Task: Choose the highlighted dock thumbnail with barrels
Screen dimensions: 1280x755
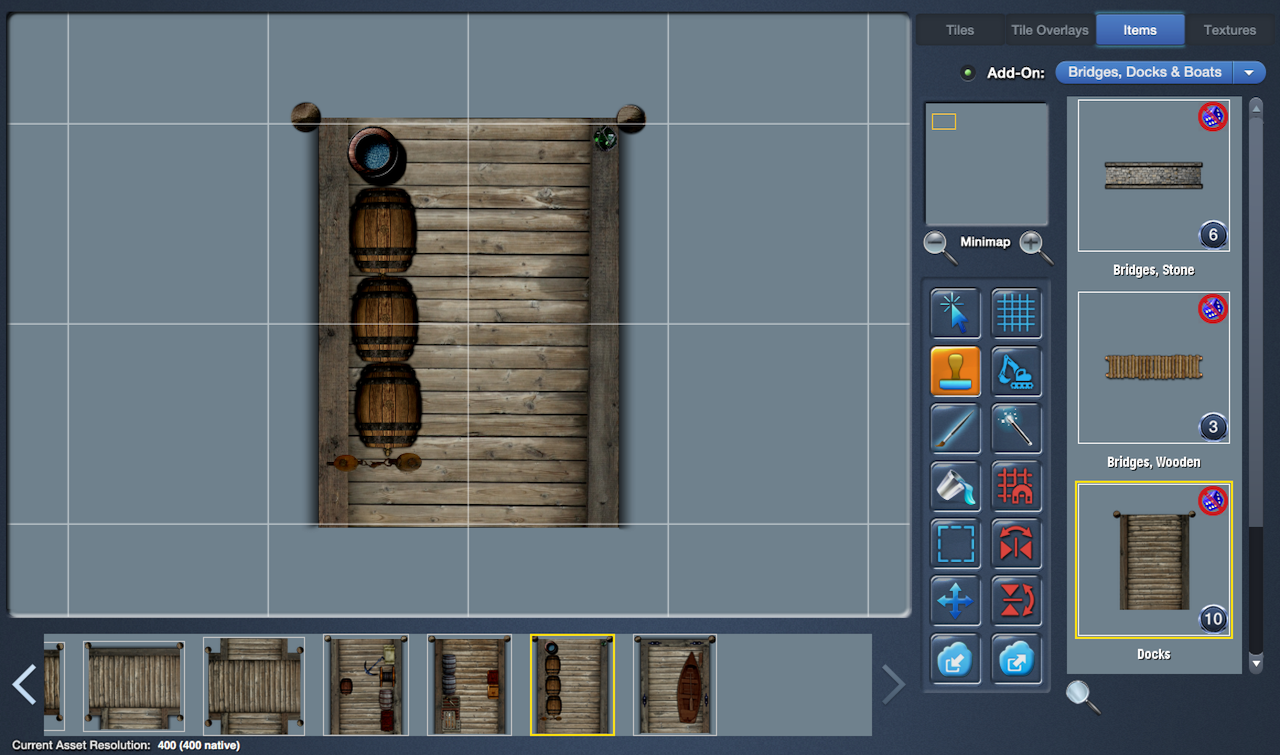Action: 572,685
